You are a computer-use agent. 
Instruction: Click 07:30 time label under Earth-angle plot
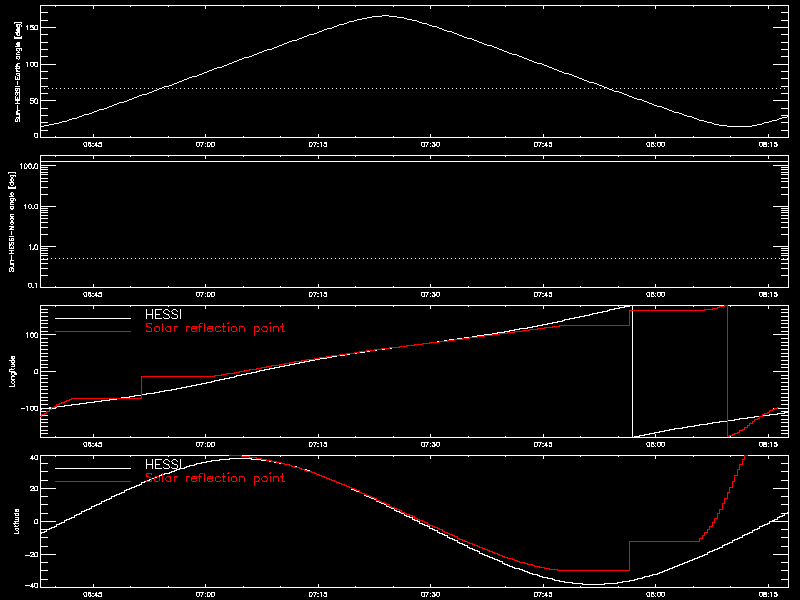click(x=430, y=144)
